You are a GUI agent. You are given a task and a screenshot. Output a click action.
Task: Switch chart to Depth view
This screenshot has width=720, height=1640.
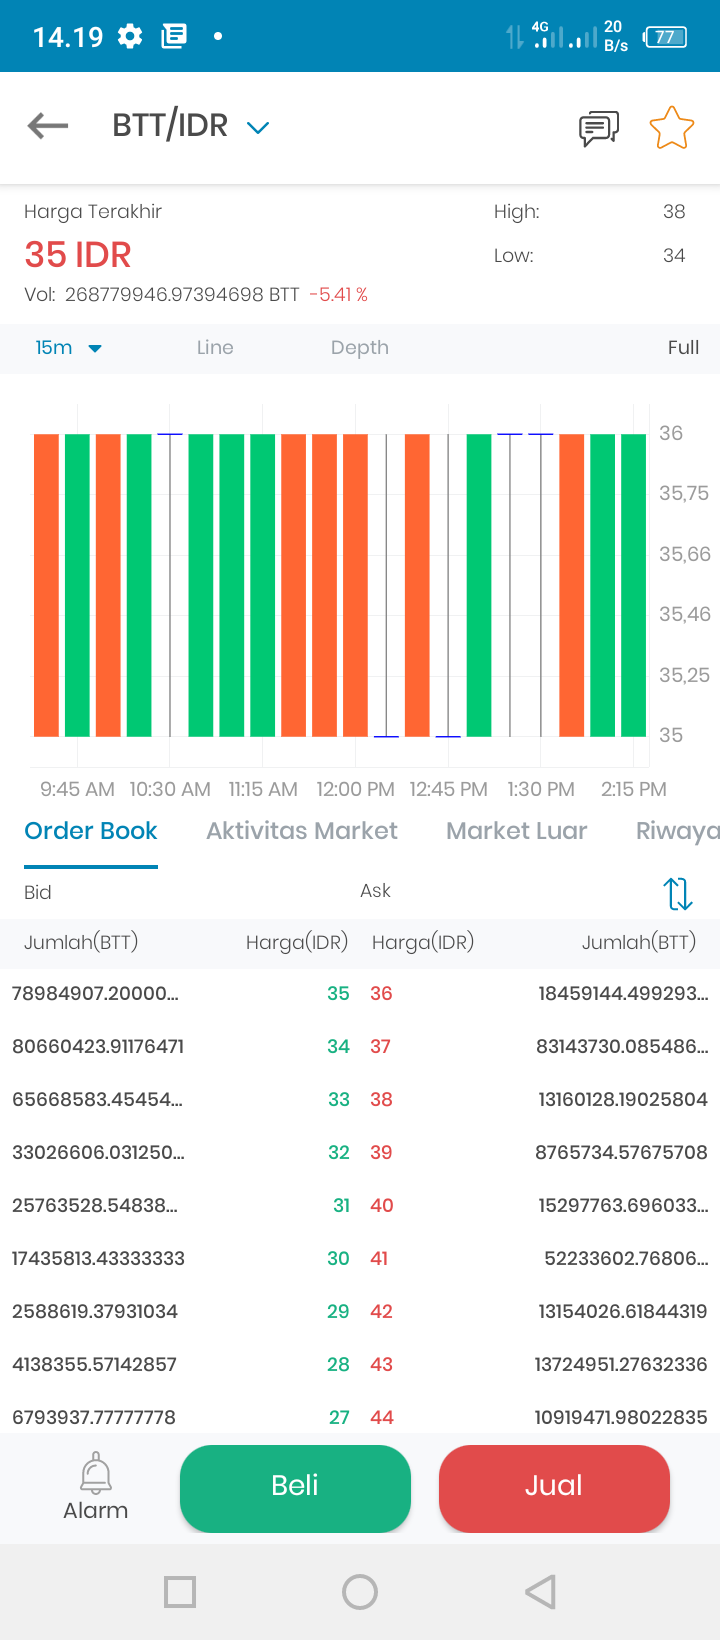(360, 348)
